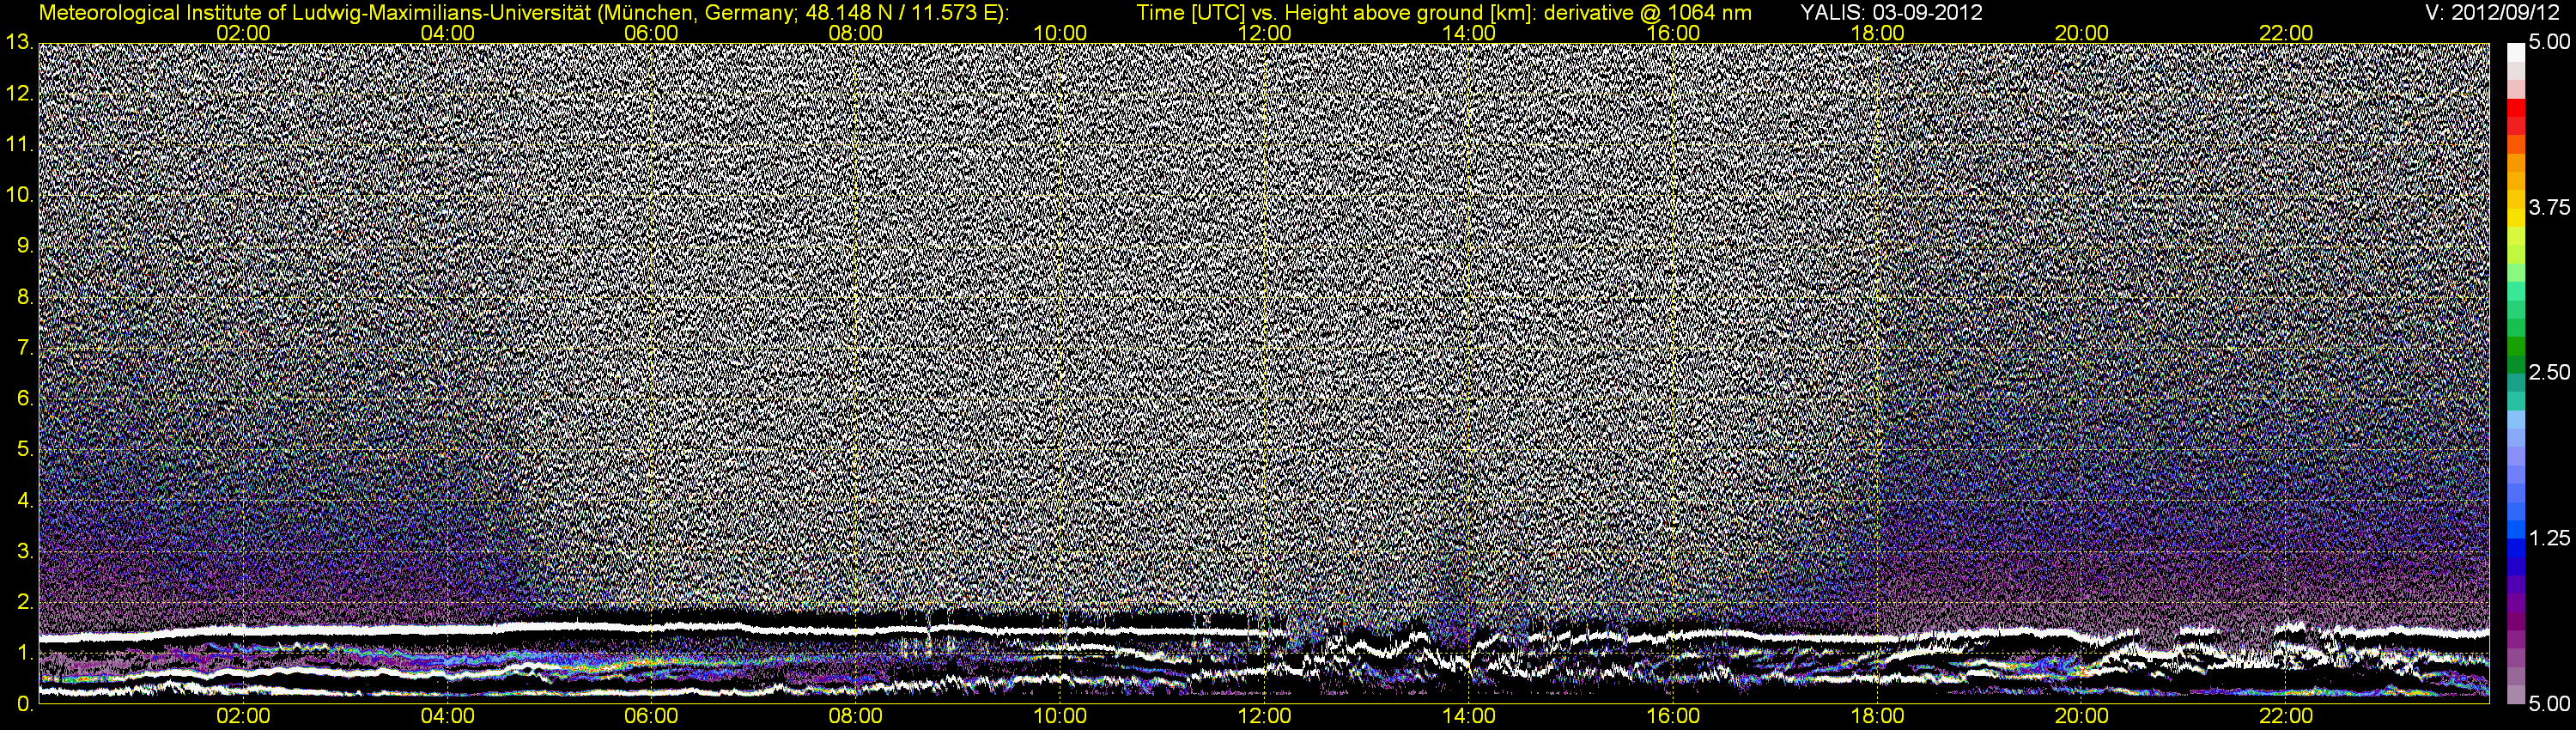2576x730 pixels.
Task: Click the height axis label 6
Action: pos(25,399)
